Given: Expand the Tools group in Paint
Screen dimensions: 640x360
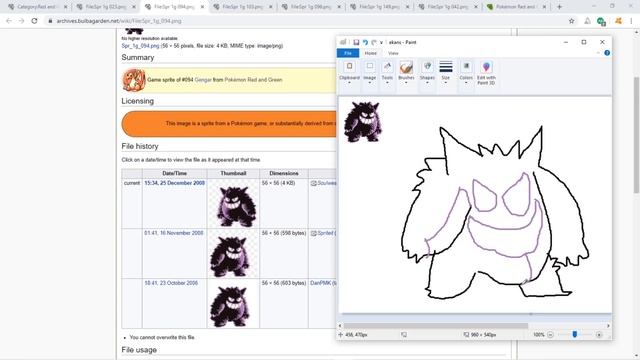Looking at the screenshot, I should [x=387, y=73].
